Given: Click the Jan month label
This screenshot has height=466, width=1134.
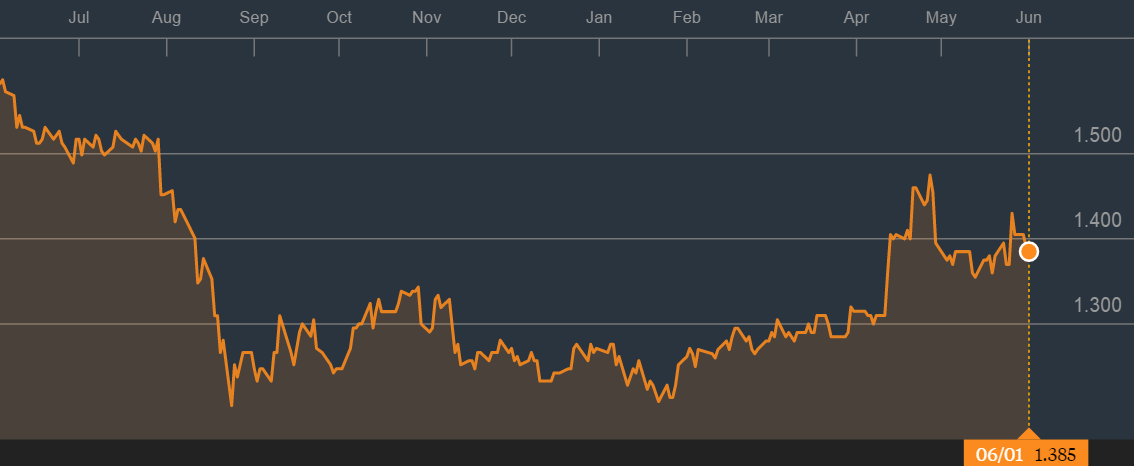Looking at the screenshot, I should [599, 17].
